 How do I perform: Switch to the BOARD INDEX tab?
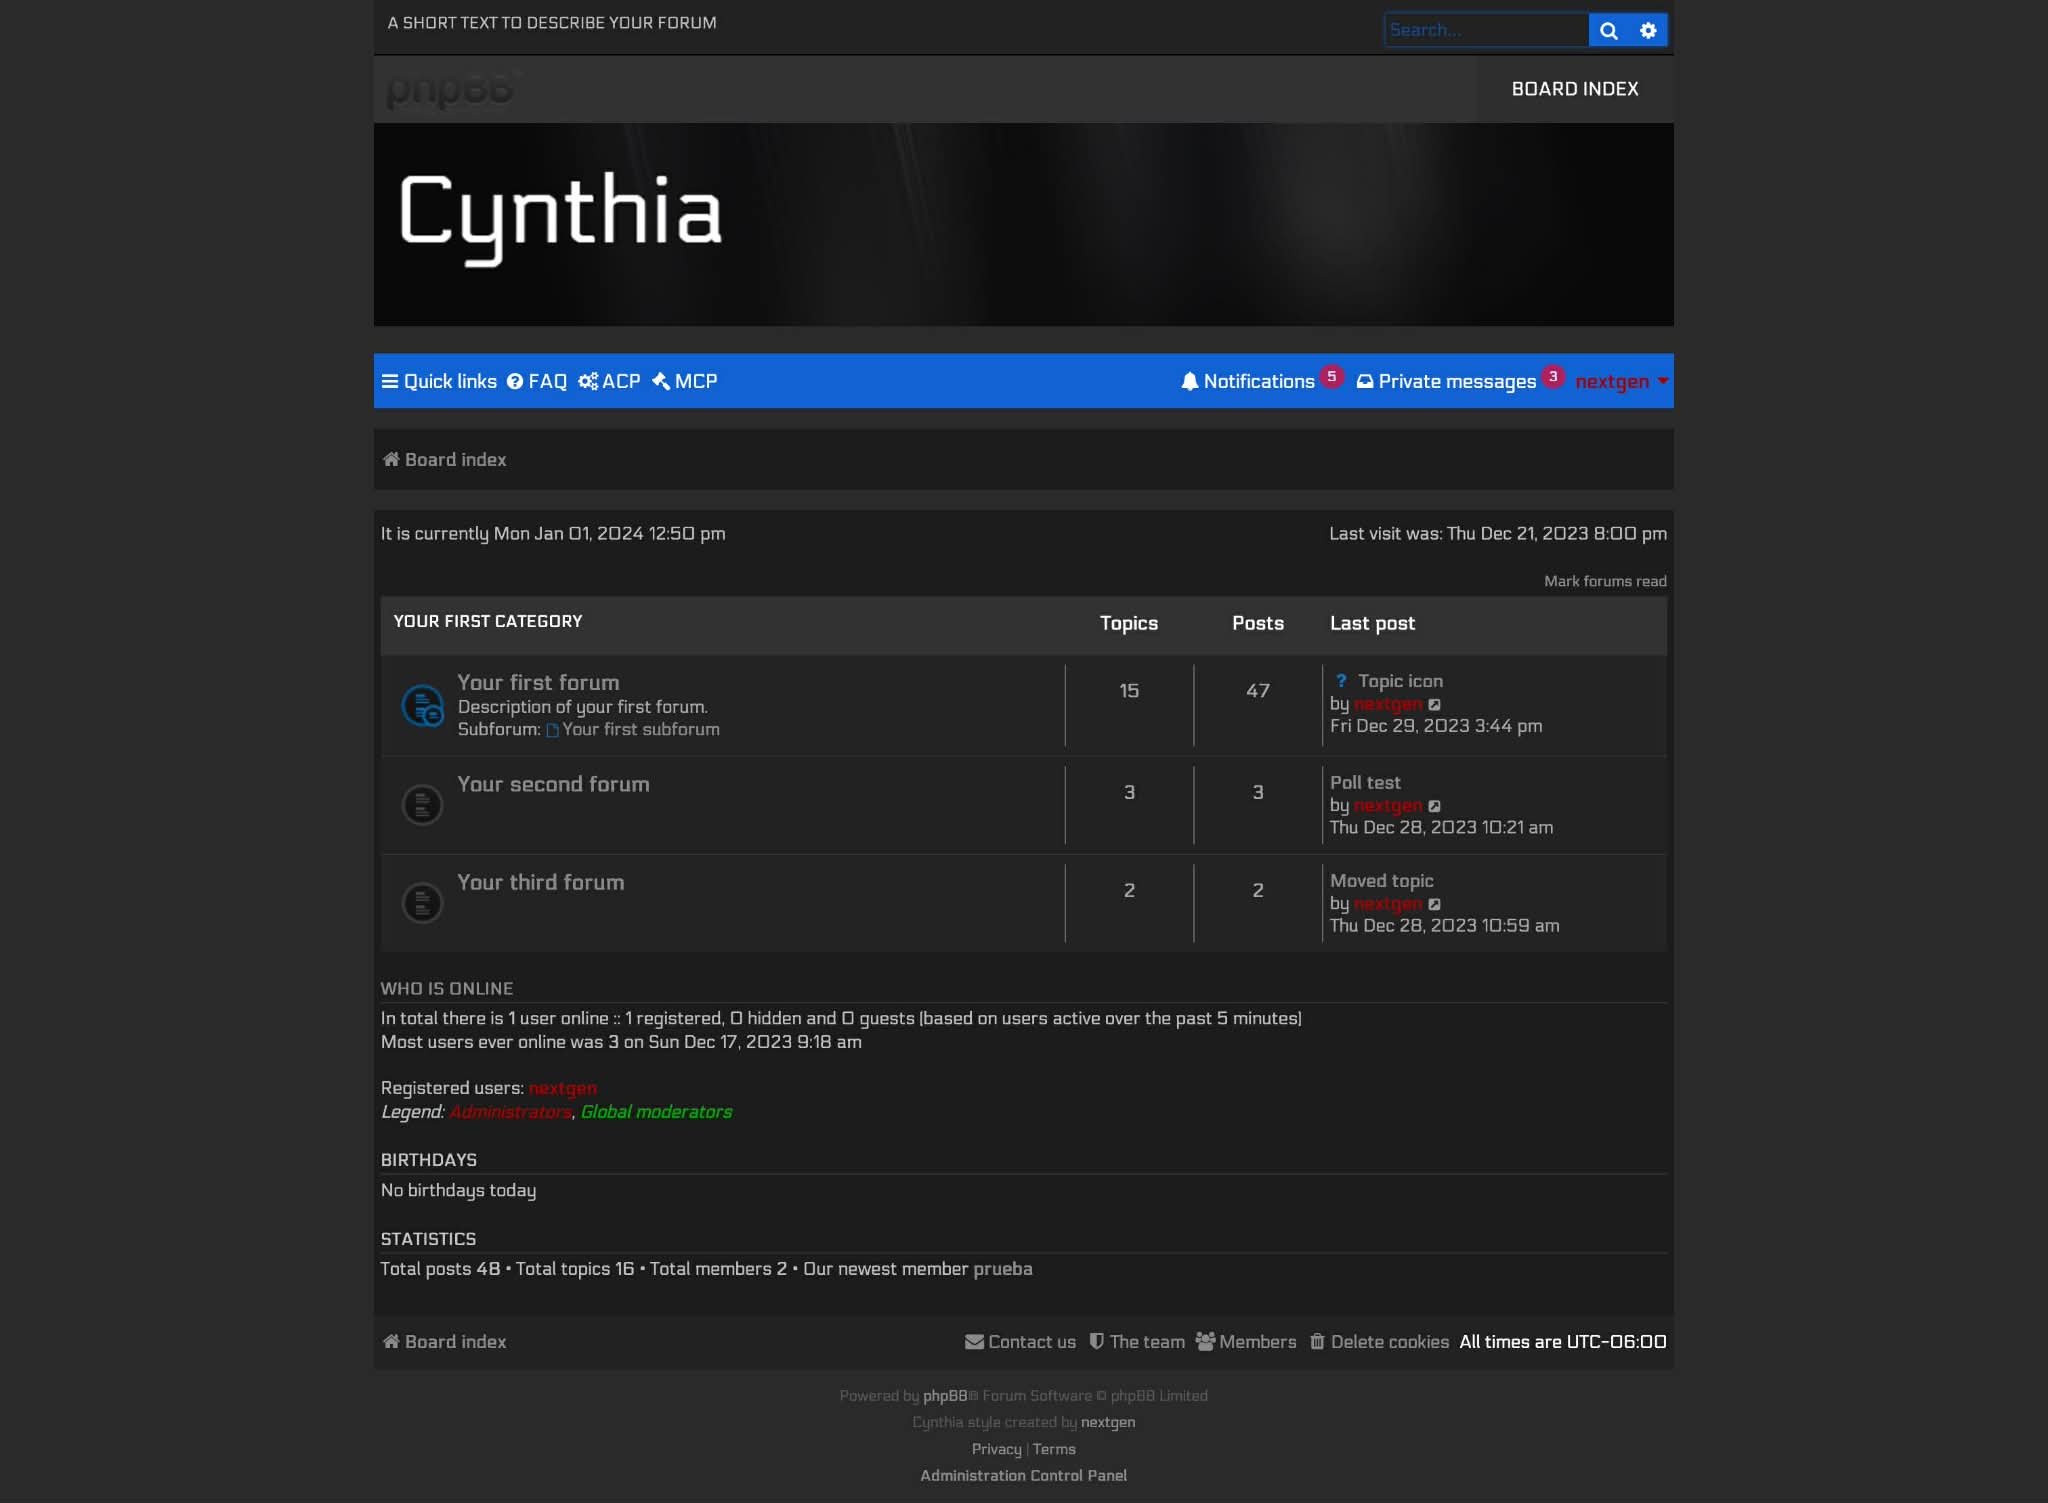(1574, 89)
